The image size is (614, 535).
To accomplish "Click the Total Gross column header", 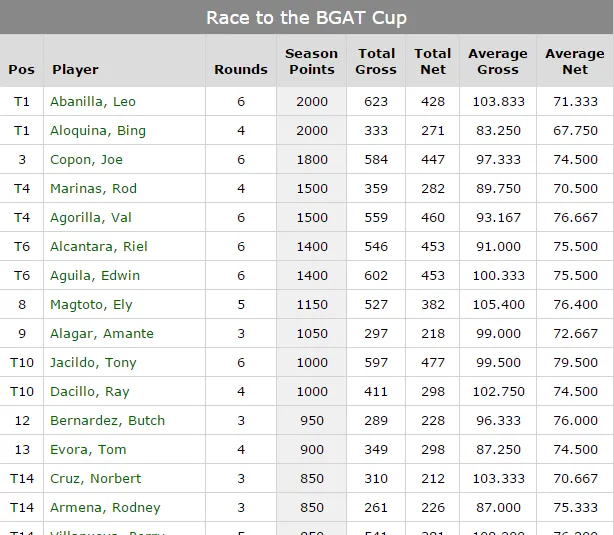I will click(376, 61).
